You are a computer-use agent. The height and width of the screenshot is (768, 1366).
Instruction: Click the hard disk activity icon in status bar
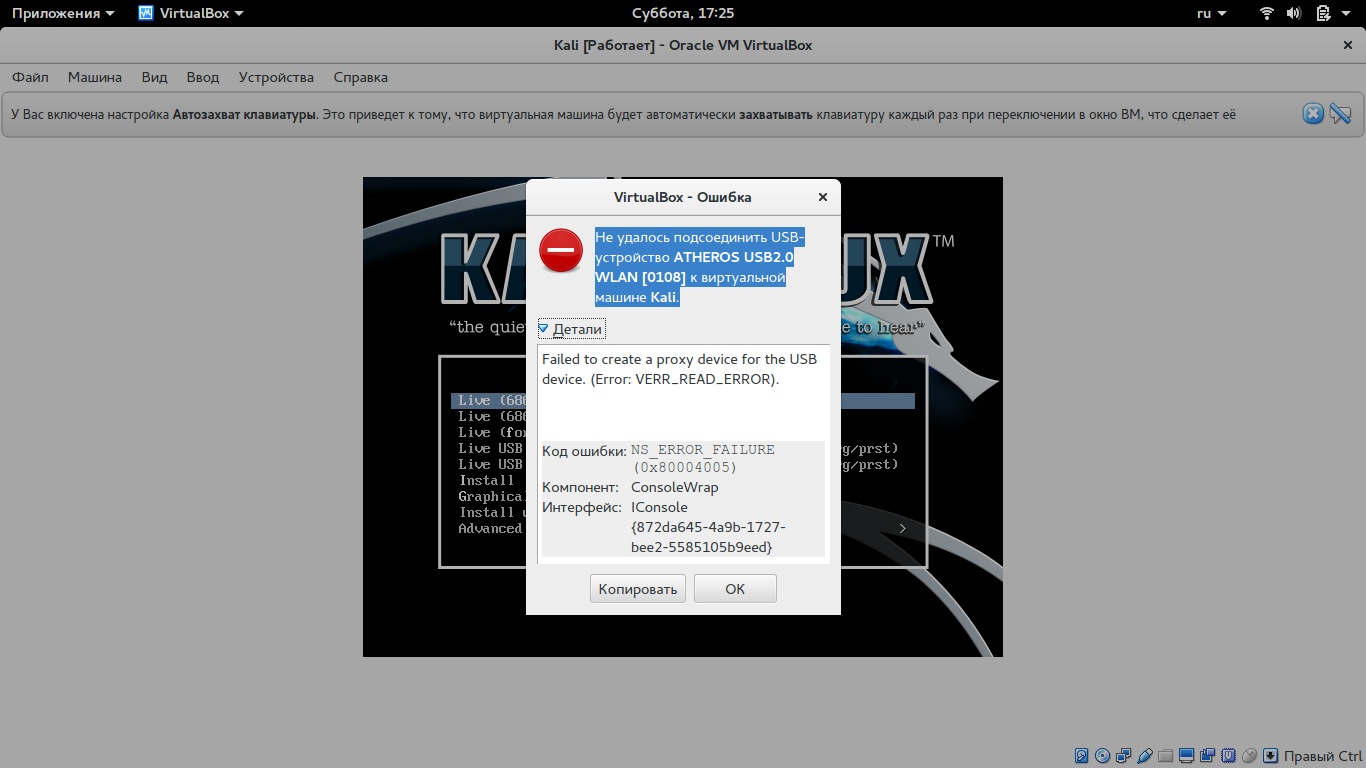tap(1081, 755)
